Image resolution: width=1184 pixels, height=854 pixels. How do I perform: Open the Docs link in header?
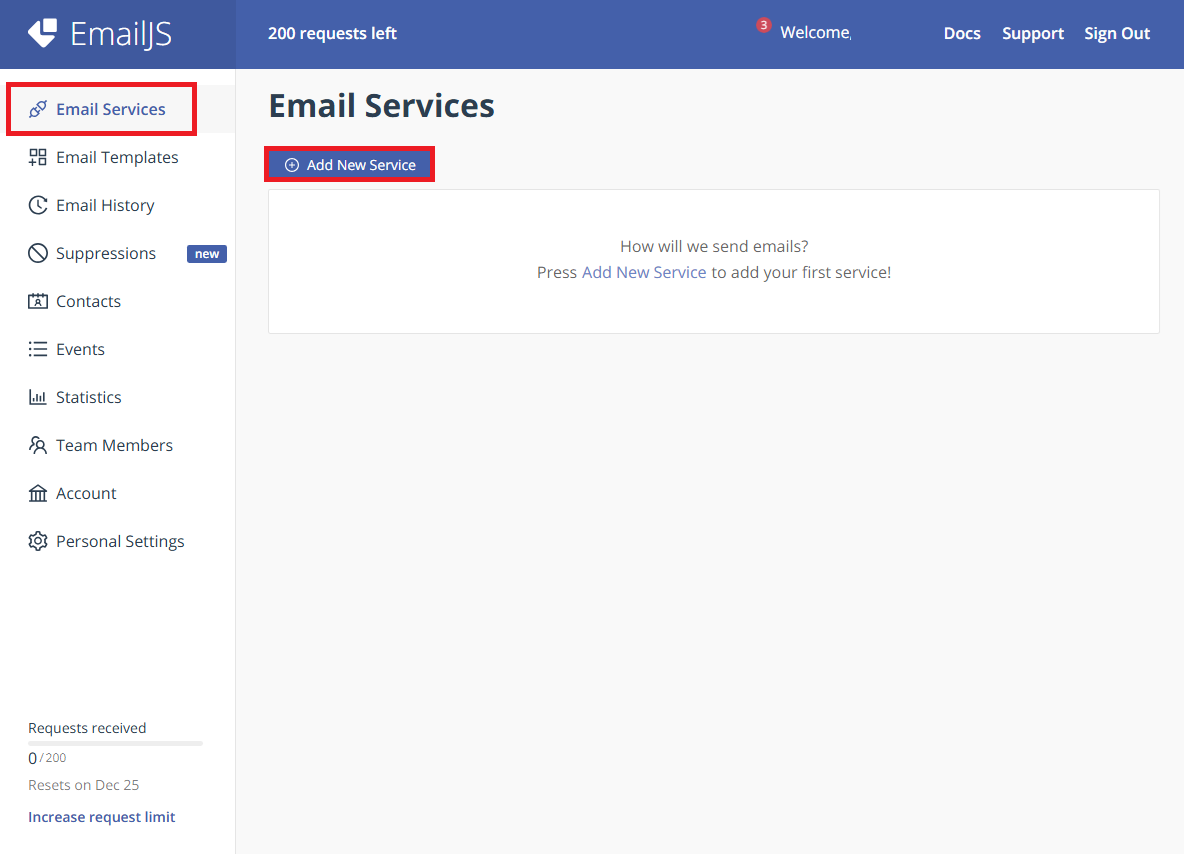coord(961,33)
